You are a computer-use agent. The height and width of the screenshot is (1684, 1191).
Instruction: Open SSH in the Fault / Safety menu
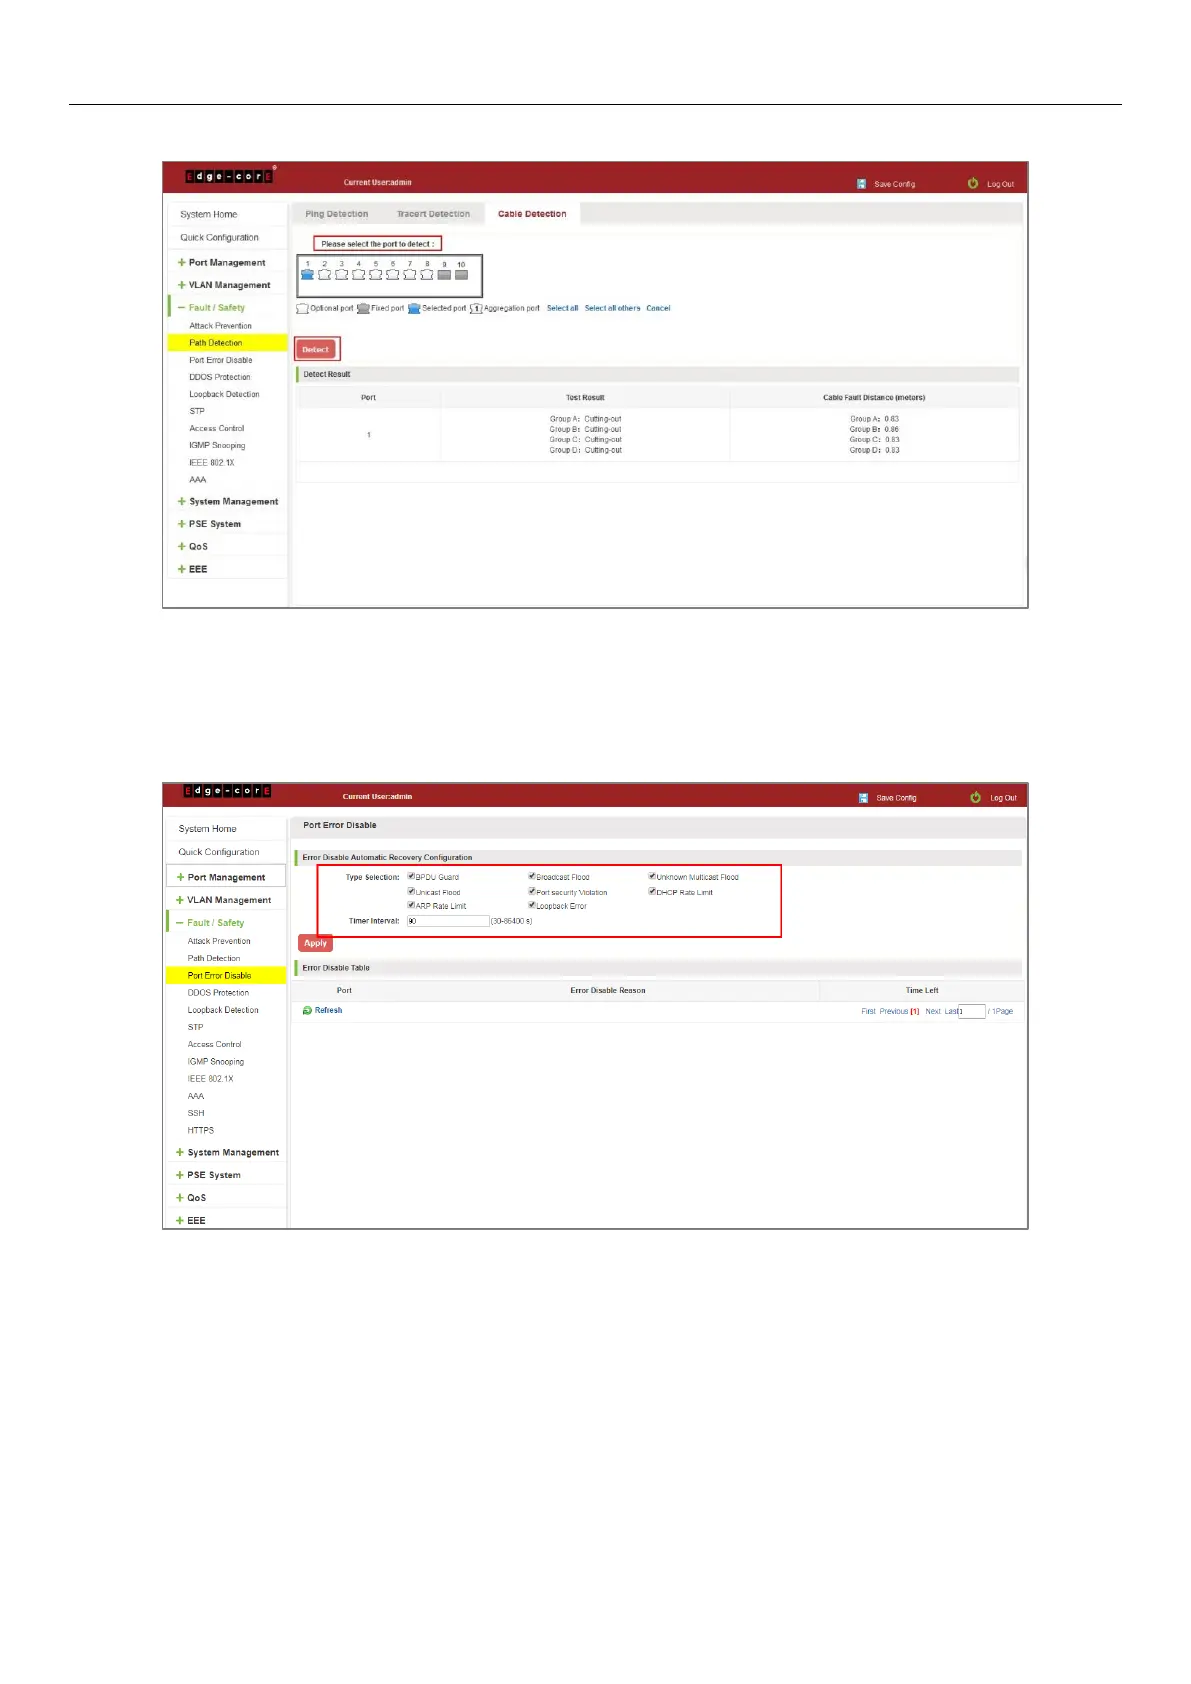point(196,1113)
